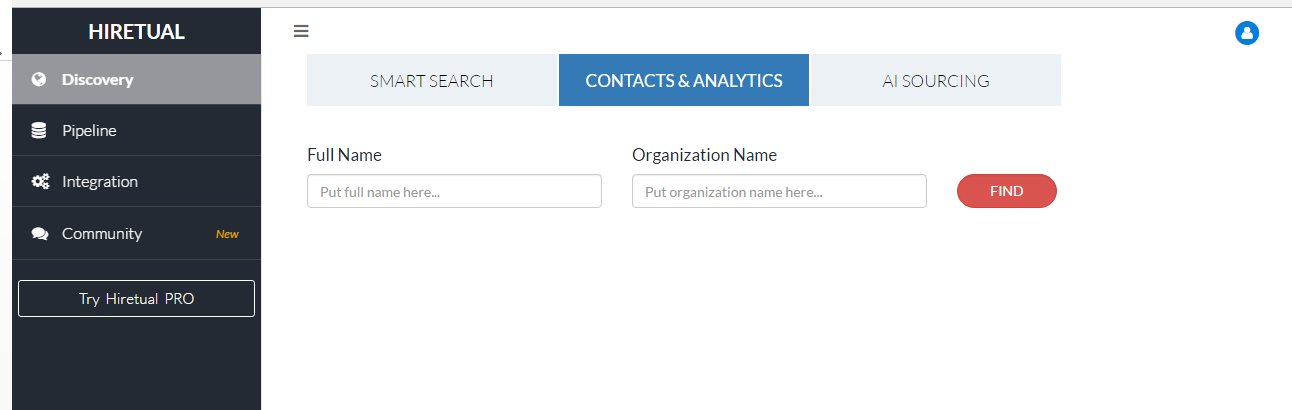Click the chat bubbles icon beside Community

click(40, 234)
